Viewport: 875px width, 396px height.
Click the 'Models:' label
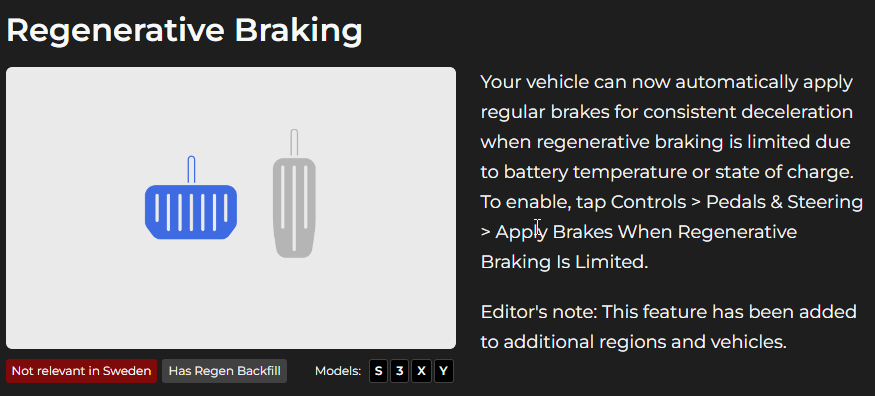[338, 371]
